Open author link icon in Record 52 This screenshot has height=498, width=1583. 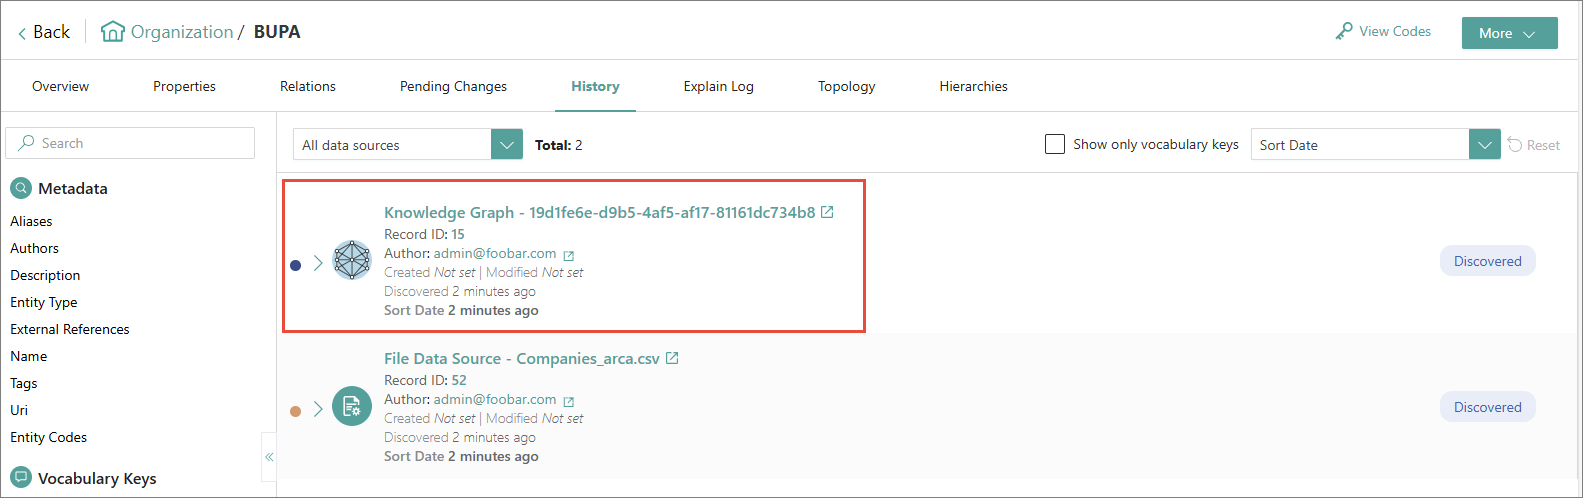pos(569,401)
